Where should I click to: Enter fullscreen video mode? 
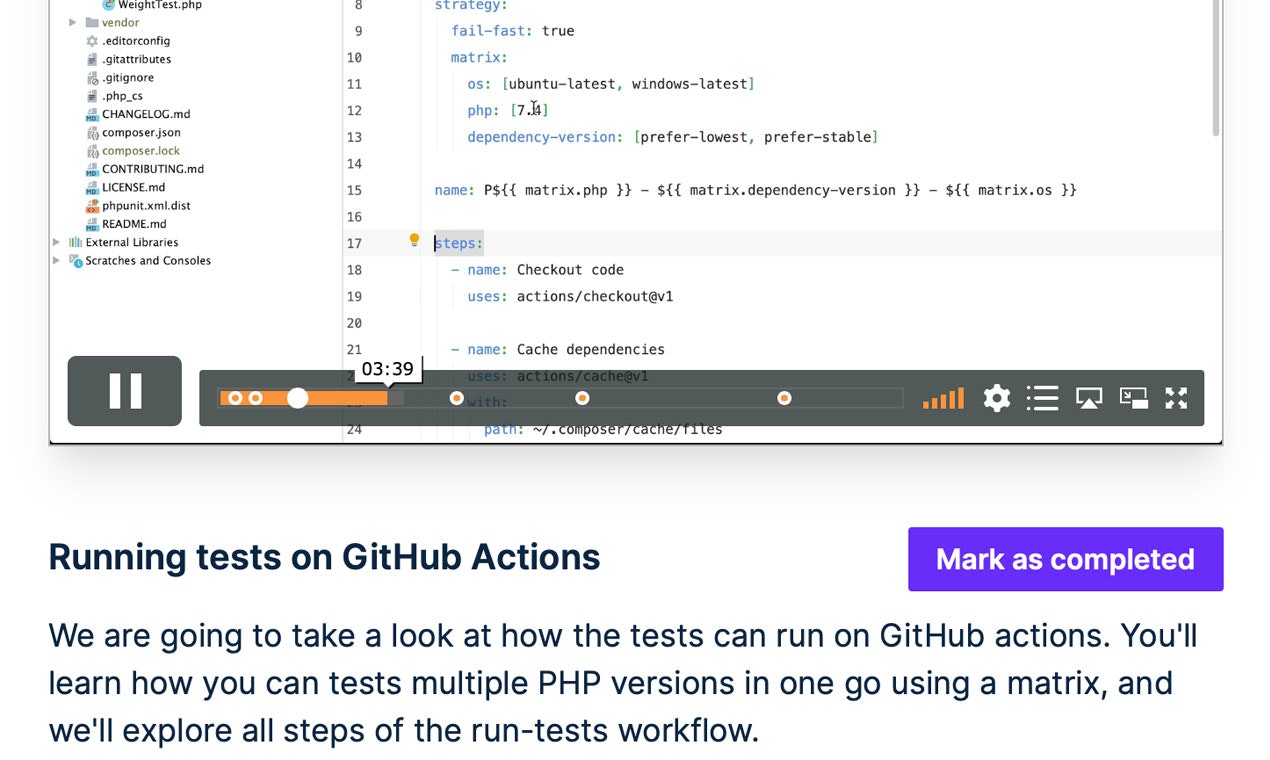tap(1176, 398)
